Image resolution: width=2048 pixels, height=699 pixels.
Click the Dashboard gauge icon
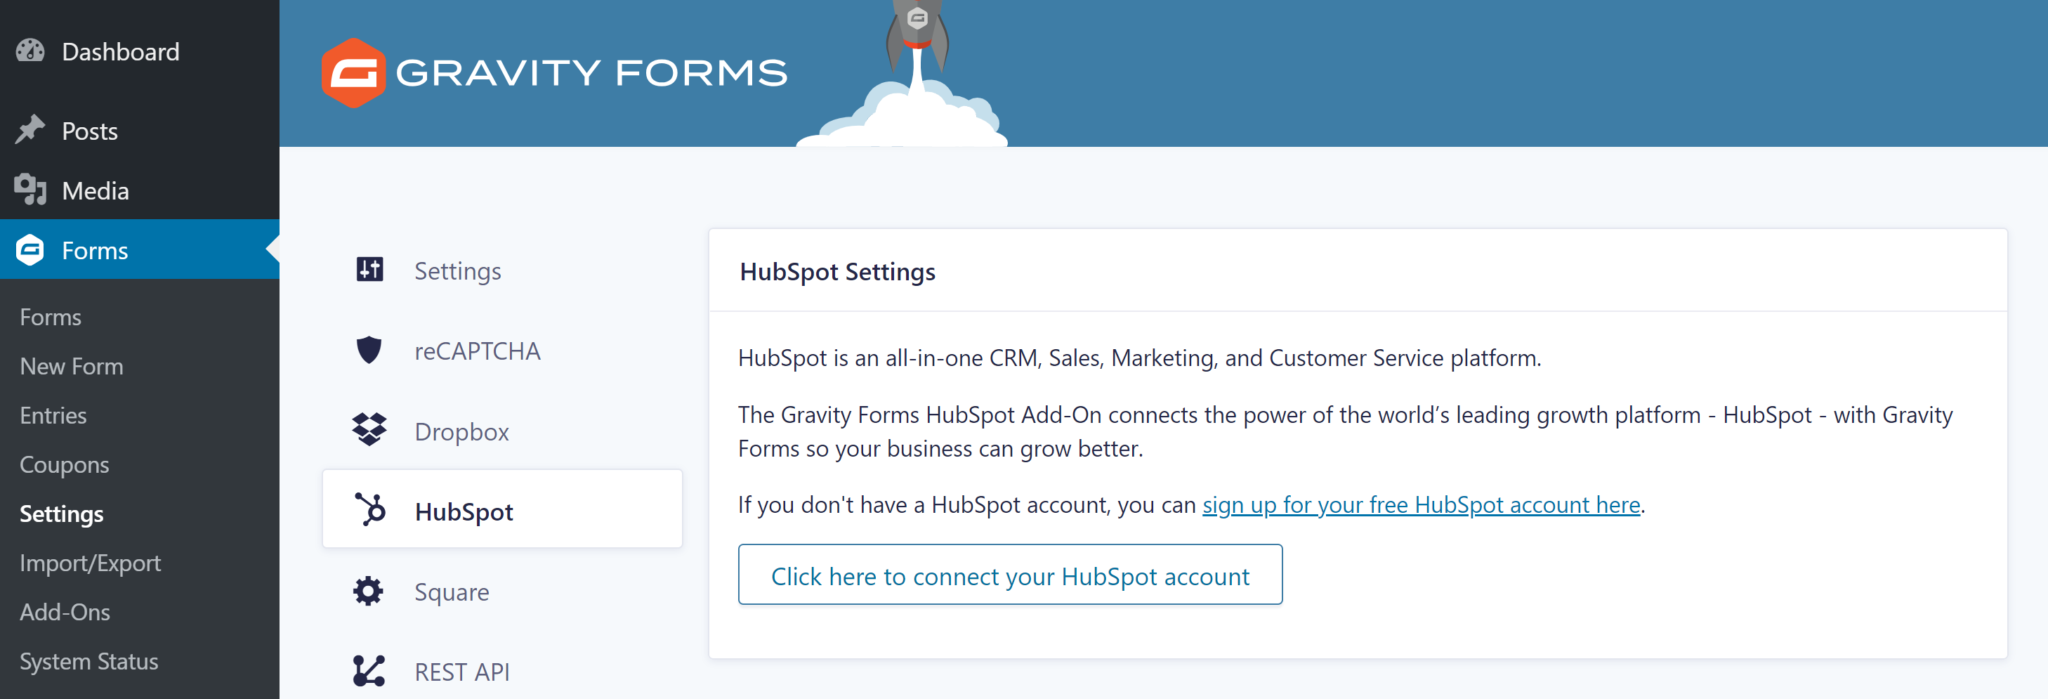(31, 51)
